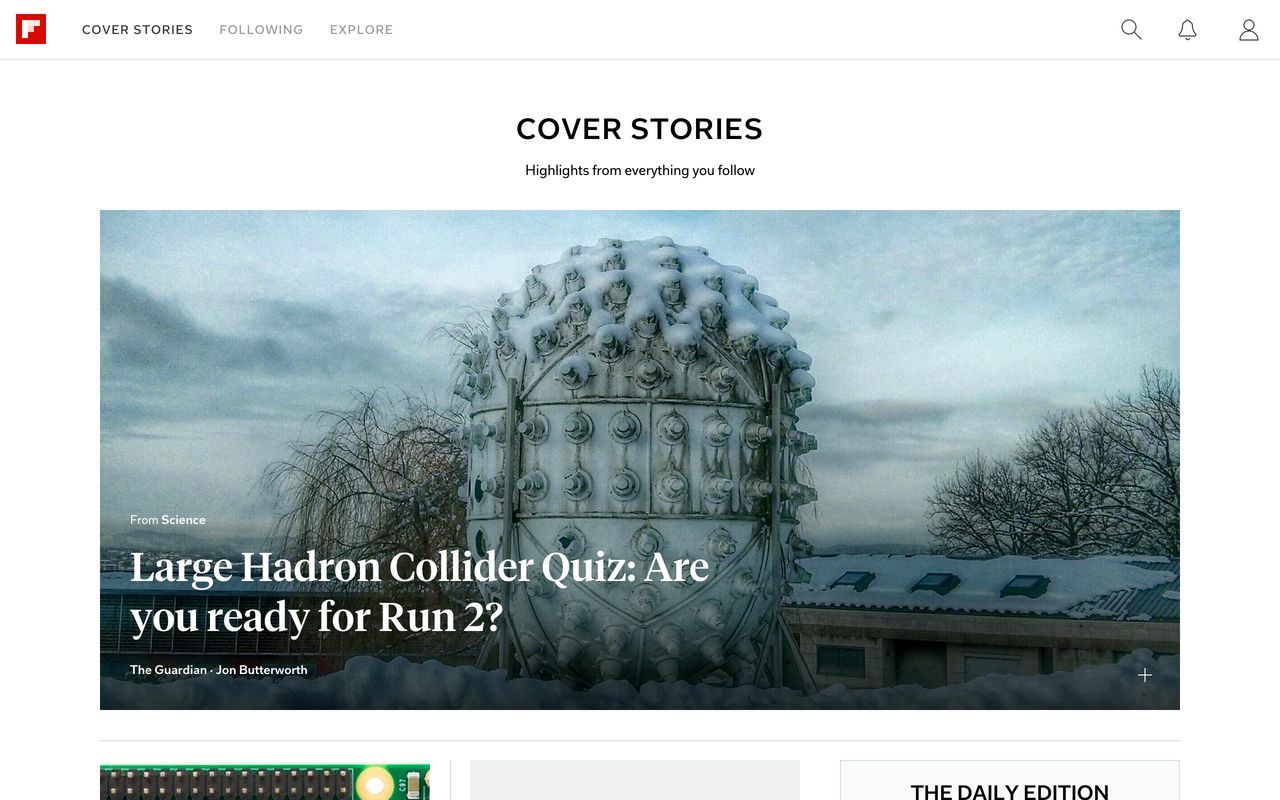Open the green circuit board story thumbnail

(265, 782)
